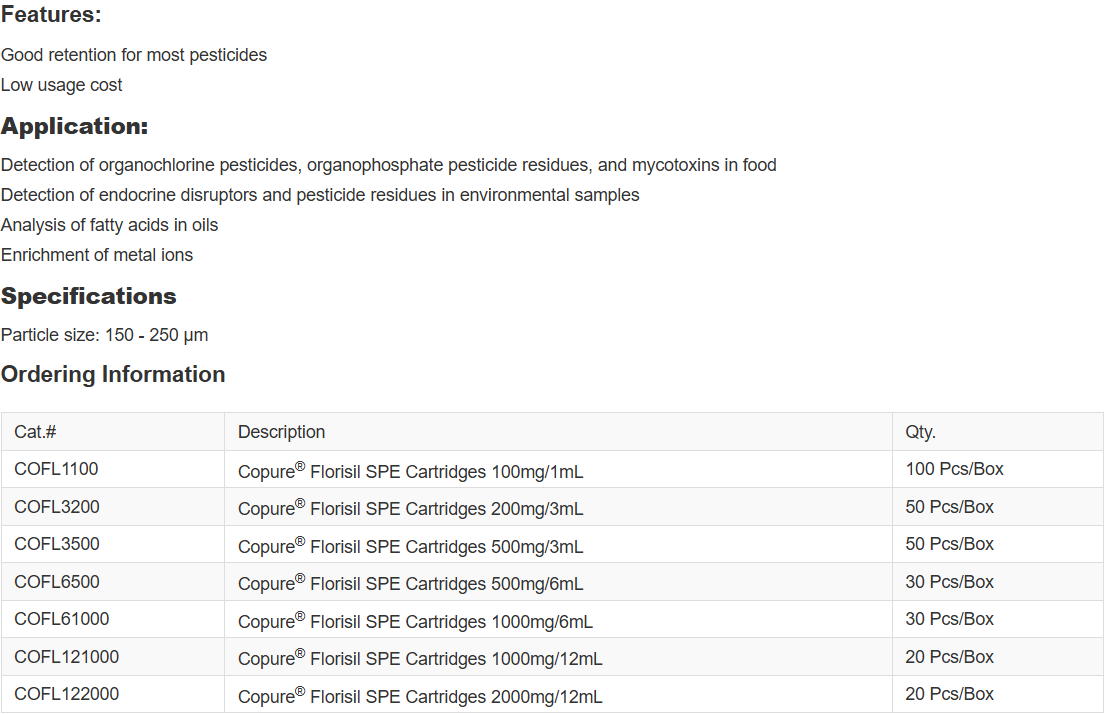1105x714 pixels.
Task: Click the COFL121000 catalog number cell
Action: coord(66,657)
